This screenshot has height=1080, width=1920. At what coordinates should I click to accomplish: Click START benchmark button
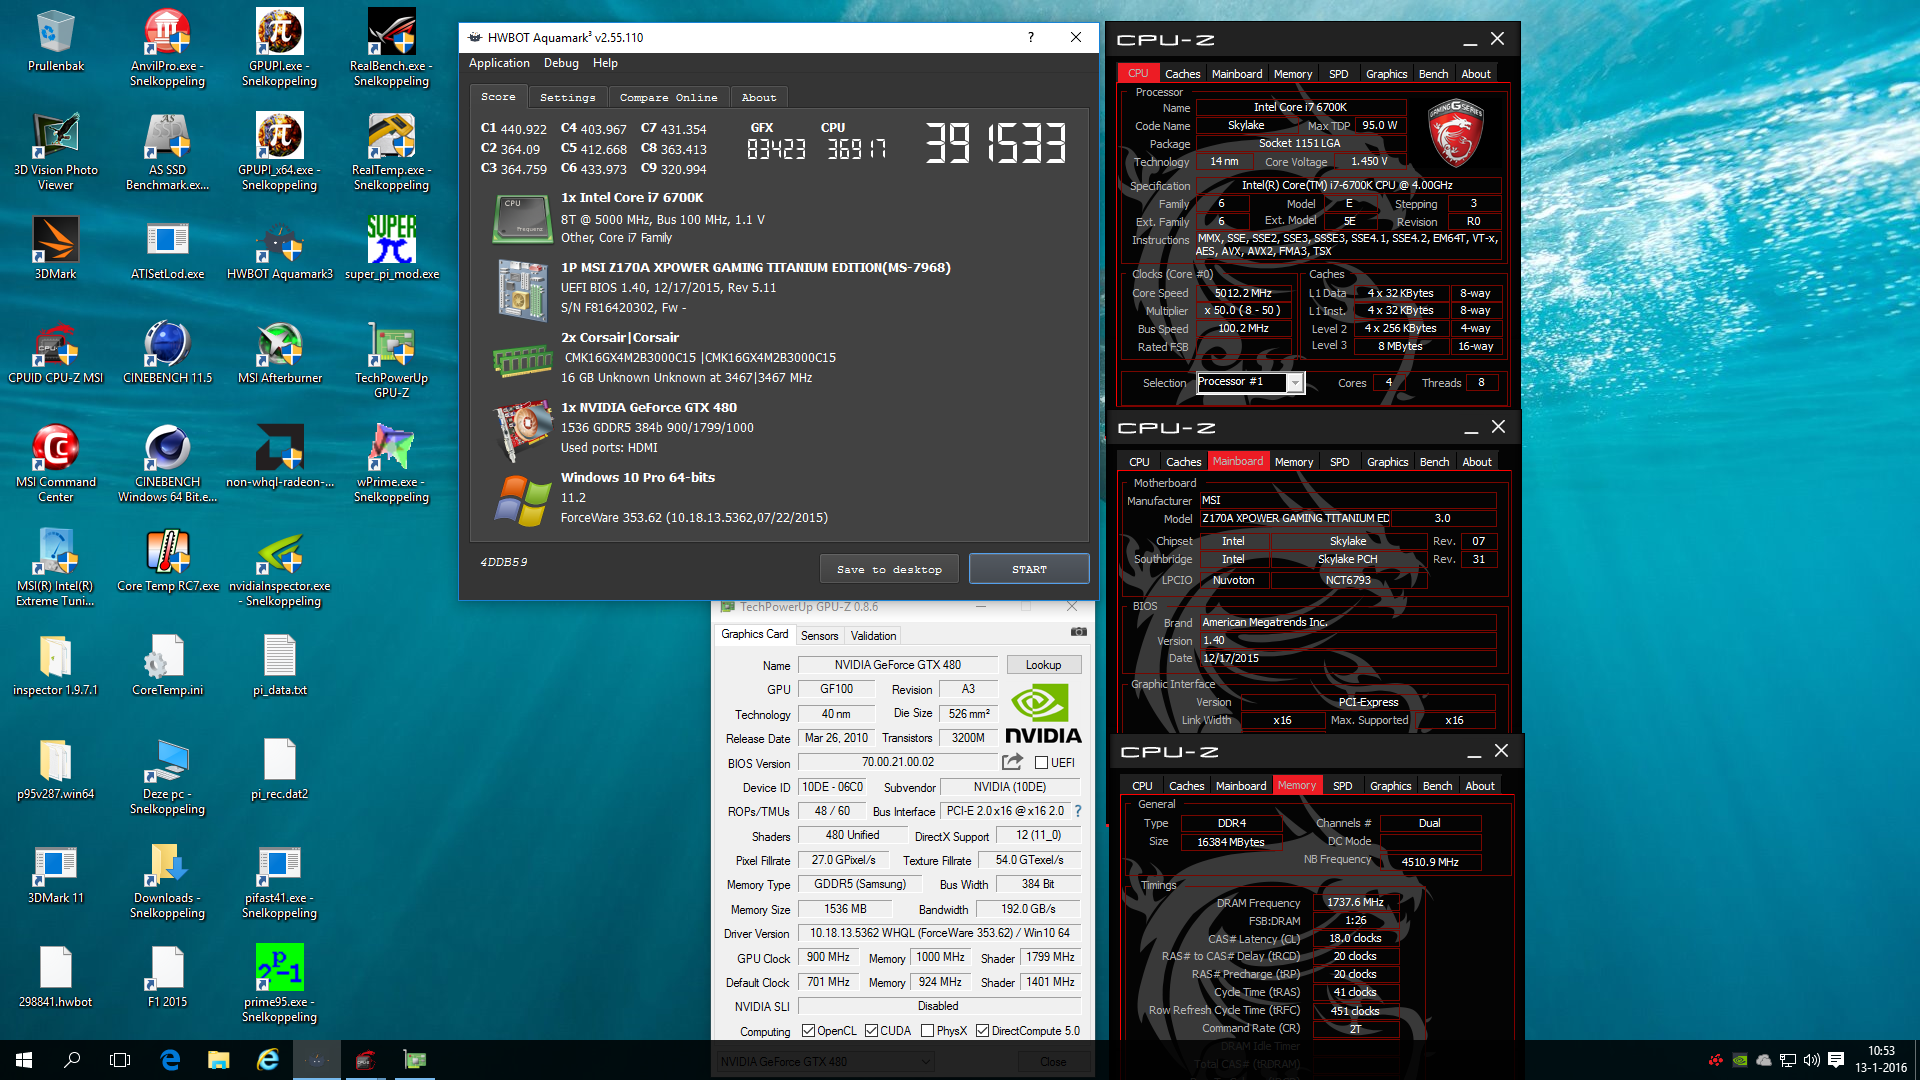1029,569
